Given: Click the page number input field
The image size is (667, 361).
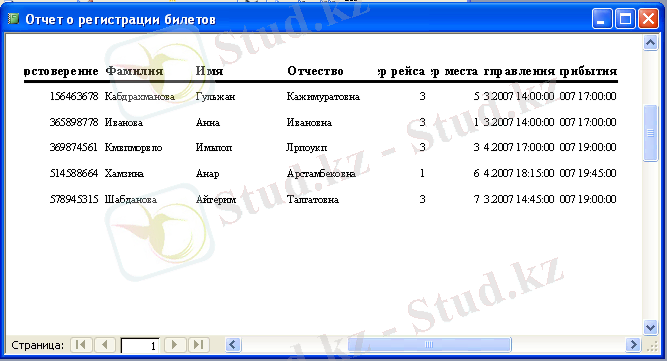Looking at the screenshot, I should (140, 345).
